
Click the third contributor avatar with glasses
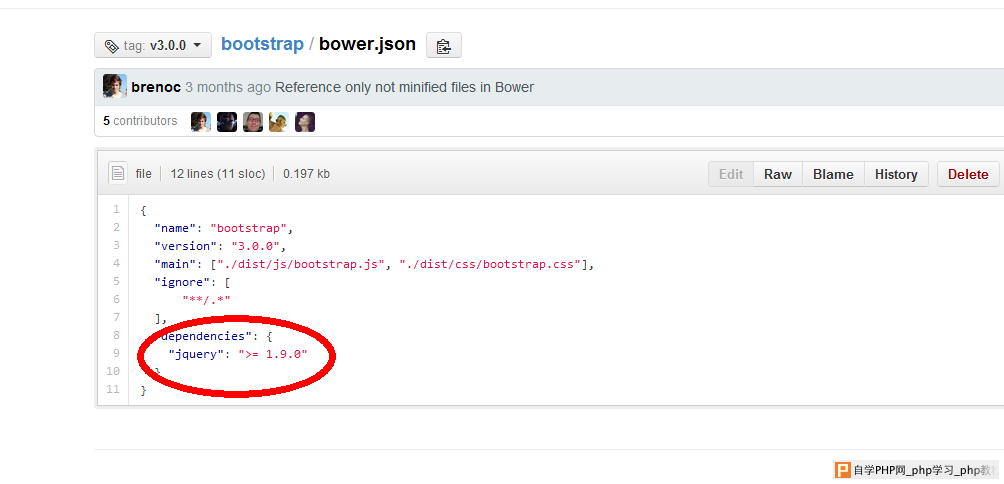(x=253, y=122)
